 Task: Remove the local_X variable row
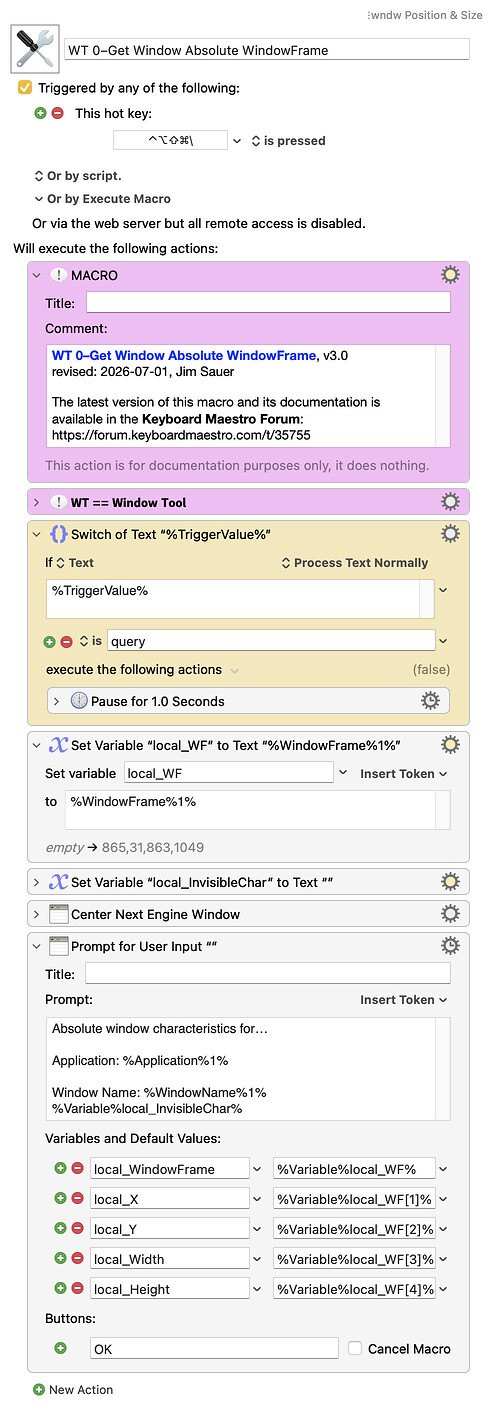(x=77, y=1198)
